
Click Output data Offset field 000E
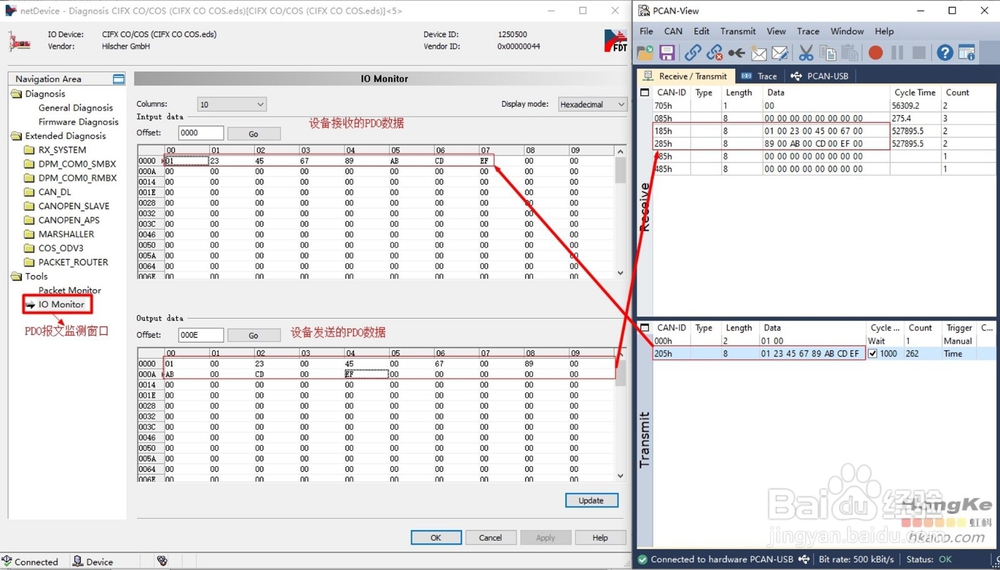pos(201,335)
